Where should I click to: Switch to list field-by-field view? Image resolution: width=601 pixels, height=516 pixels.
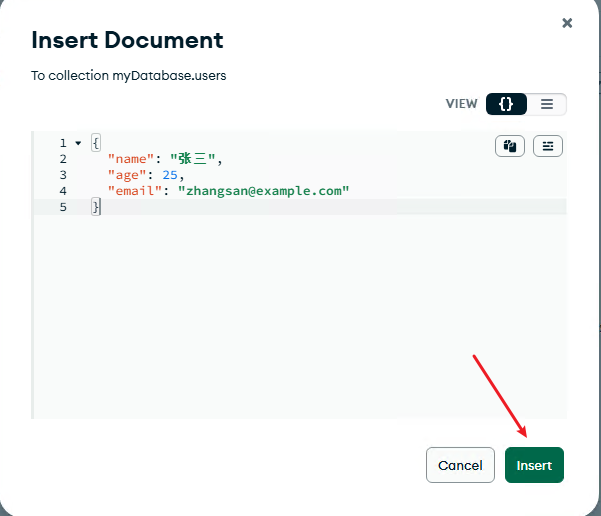pos(546,104)
